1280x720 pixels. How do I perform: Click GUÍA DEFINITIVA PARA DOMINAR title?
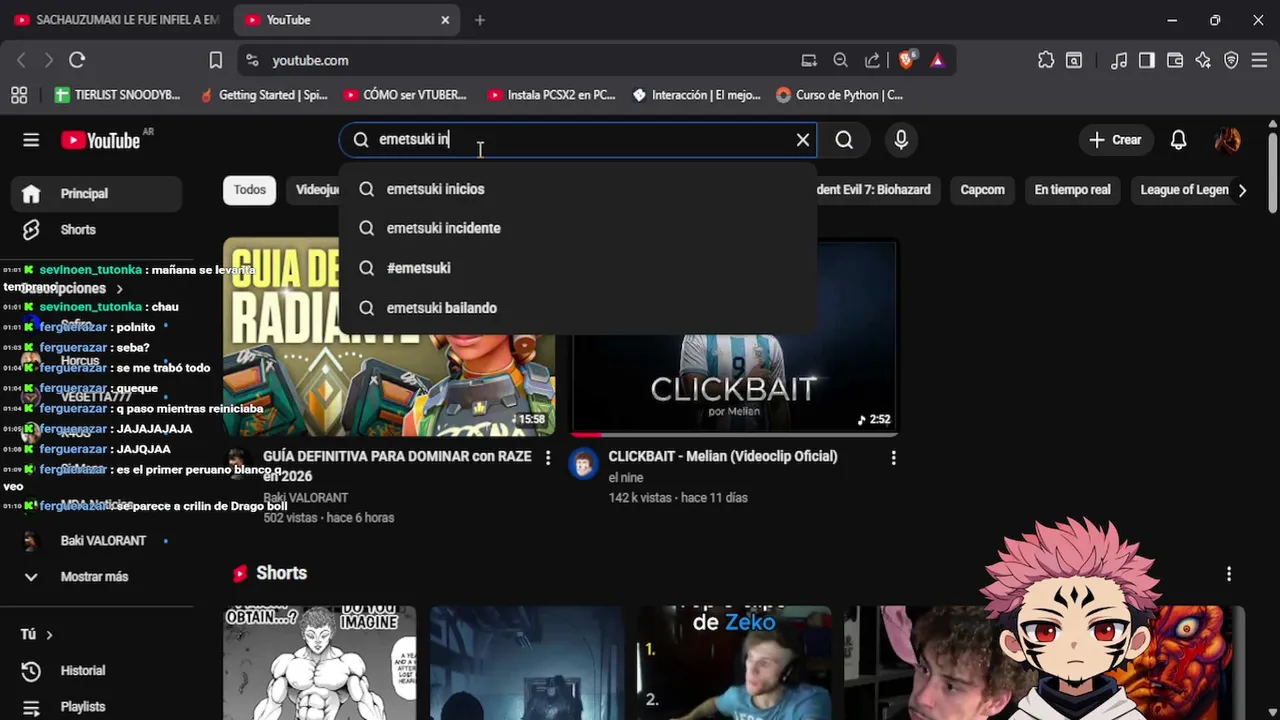(x=397, y=466)
